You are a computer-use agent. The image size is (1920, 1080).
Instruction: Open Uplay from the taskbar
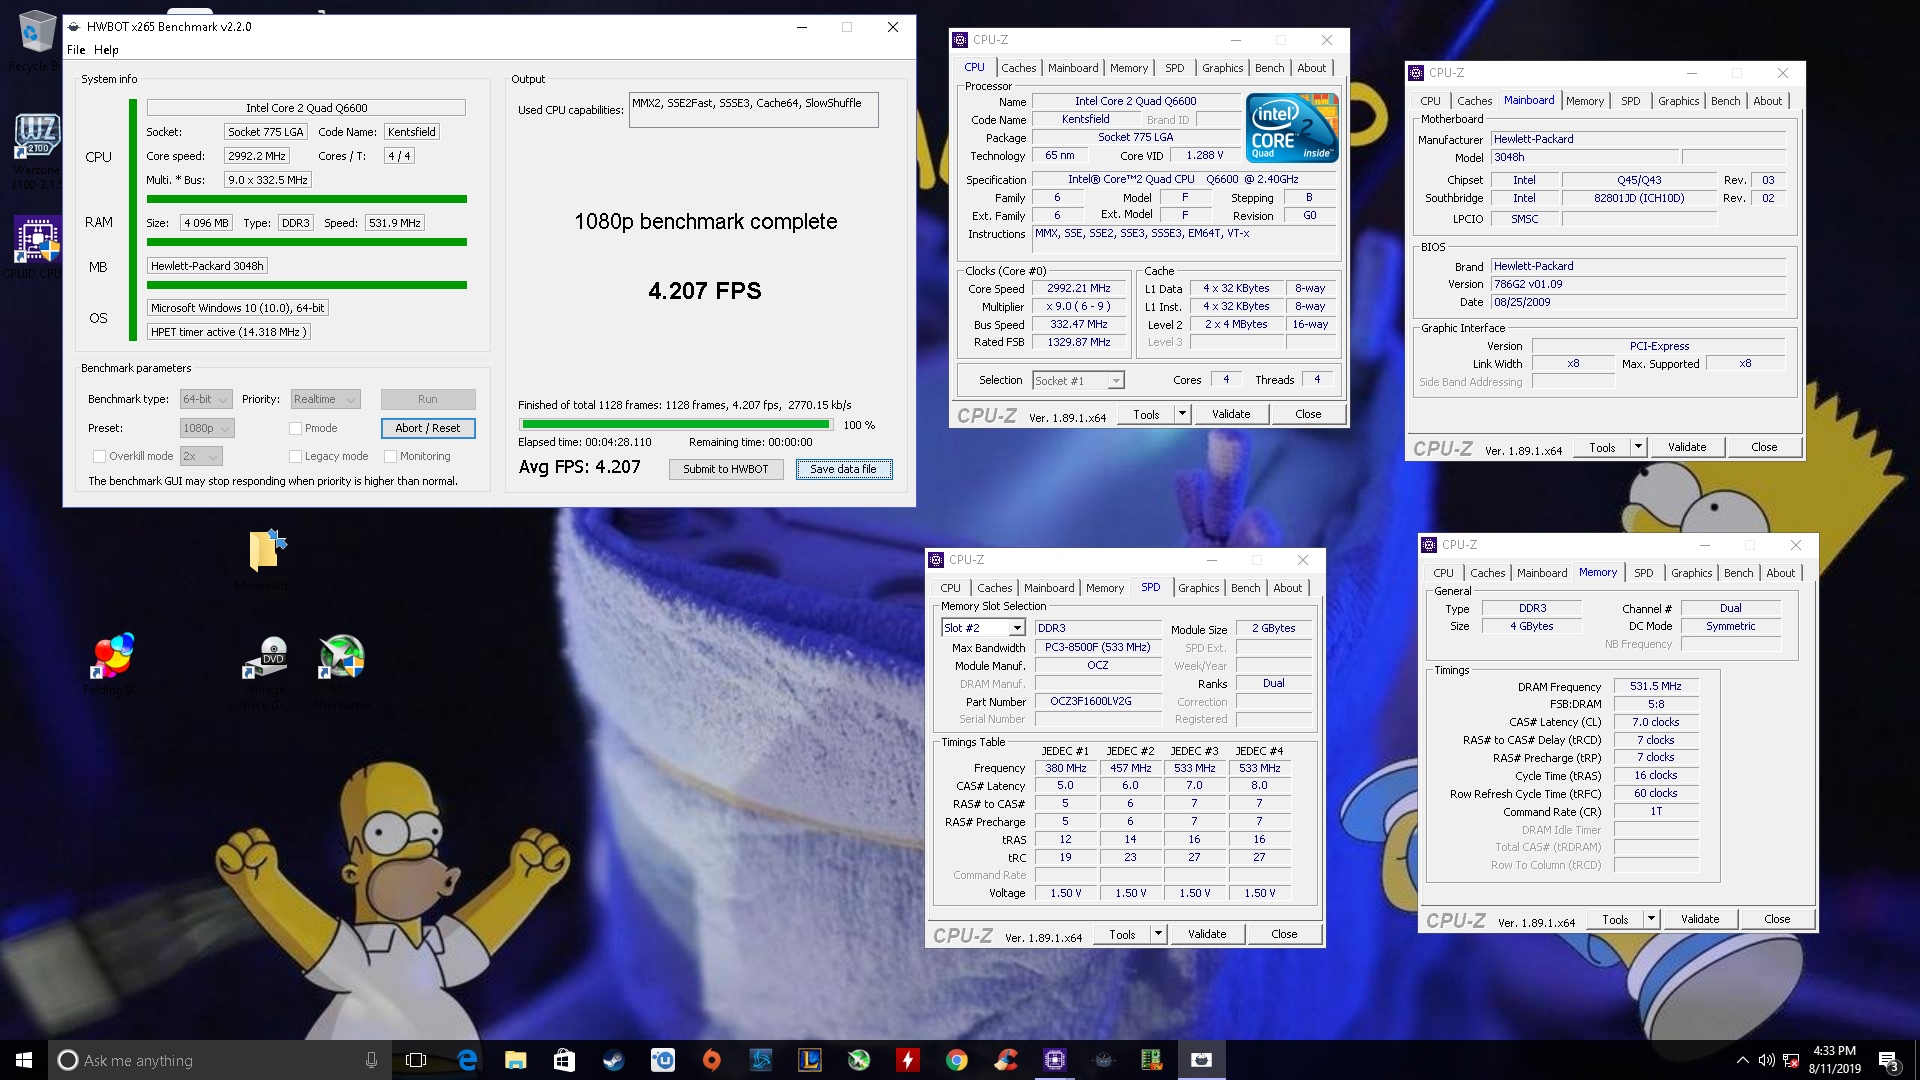(663, 1060)
